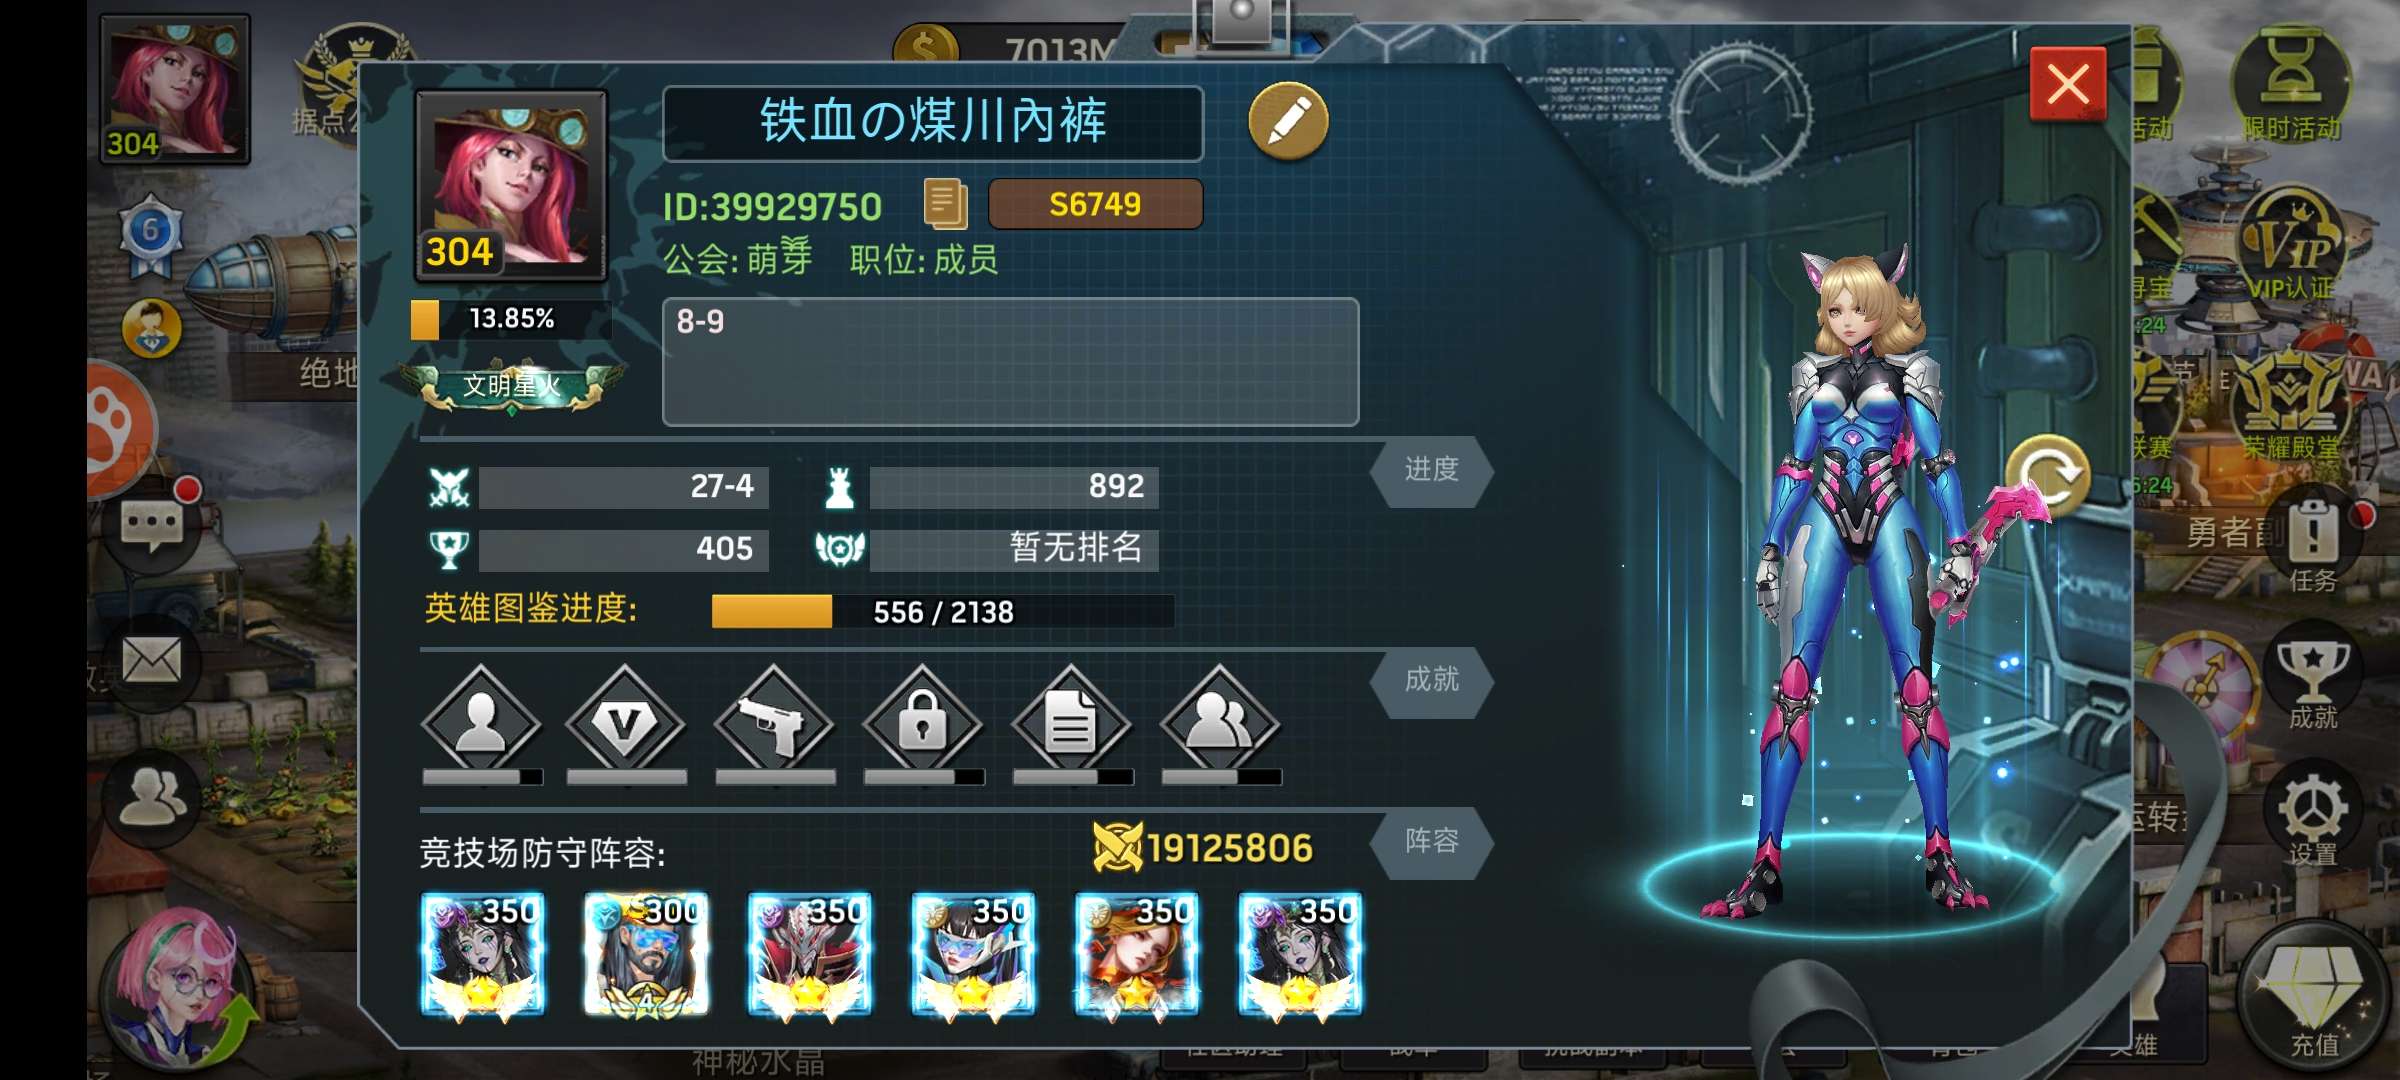Screen dimensions: 2400x1080
Task: Open the pistol achievement badge
Action: point(774,723)
